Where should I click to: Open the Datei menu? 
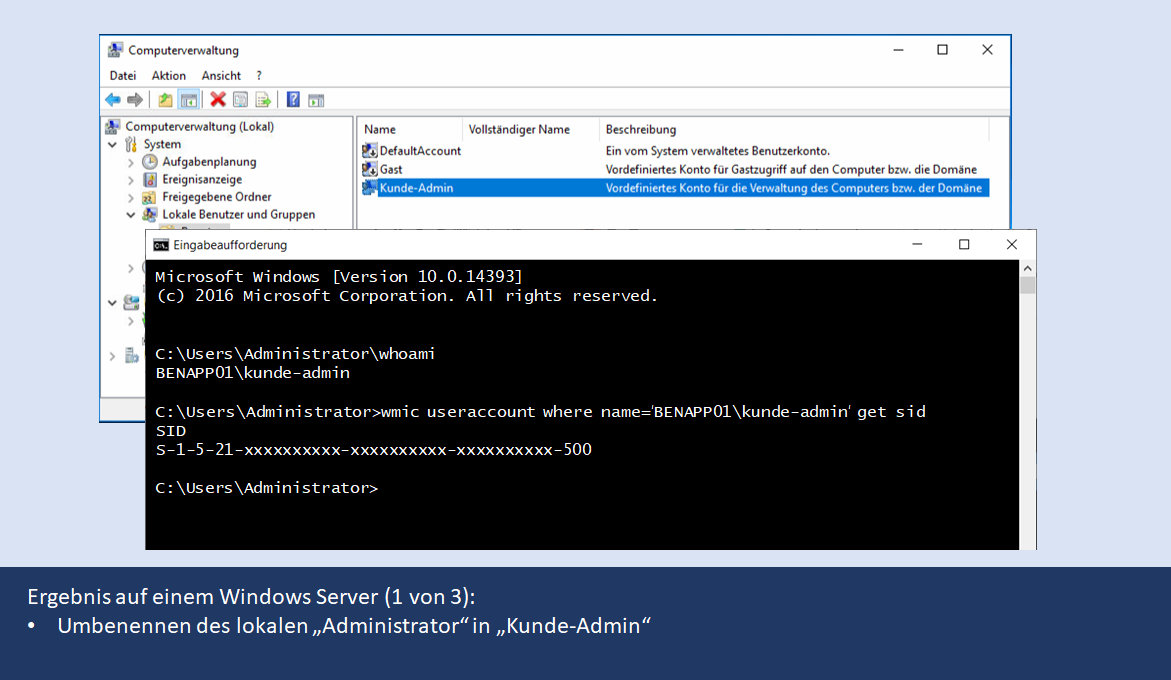tap(123, 75)
